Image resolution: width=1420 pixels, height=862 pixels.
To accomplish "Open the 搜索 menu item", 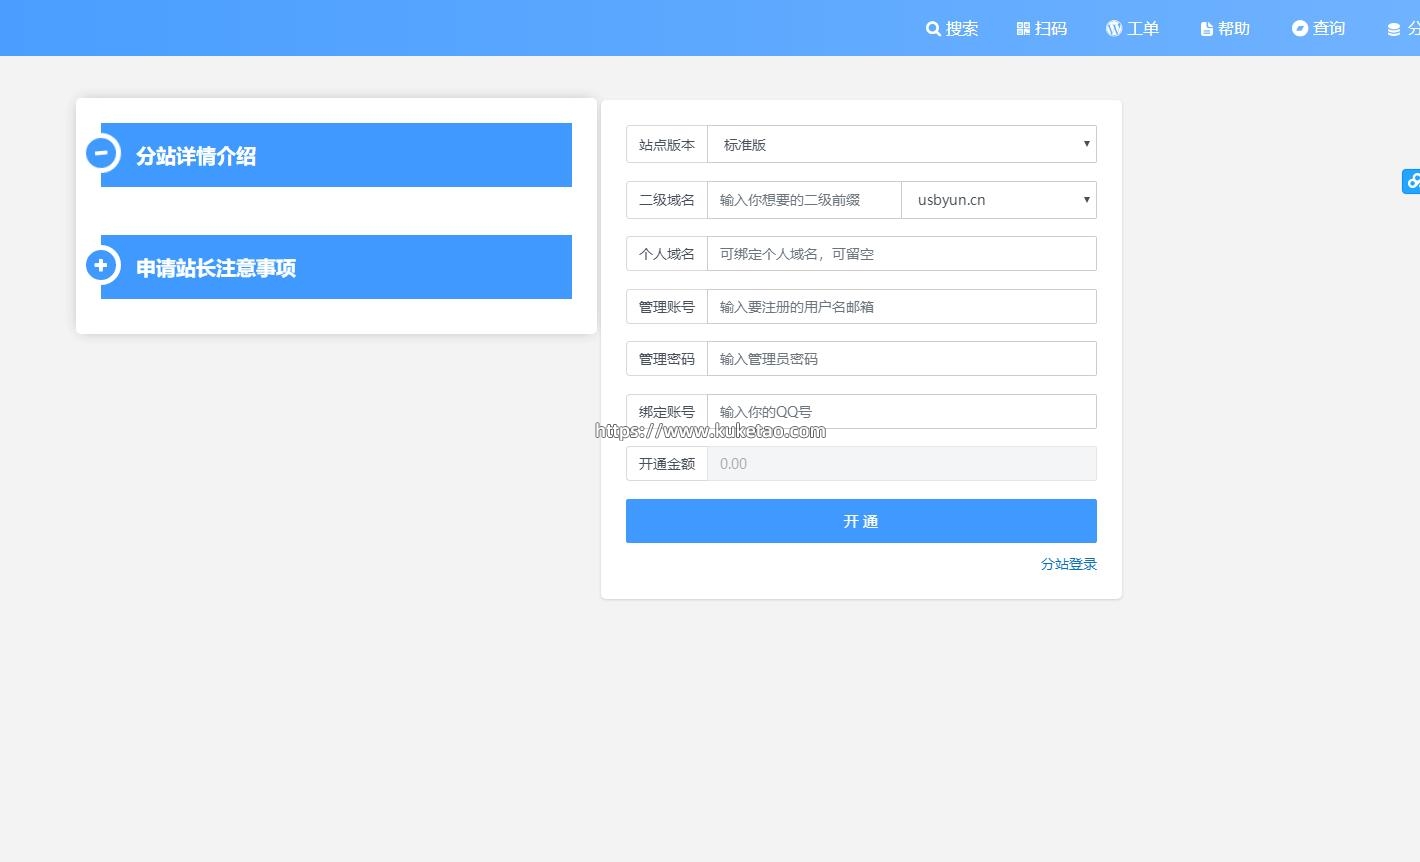I will tap(962, 29).
